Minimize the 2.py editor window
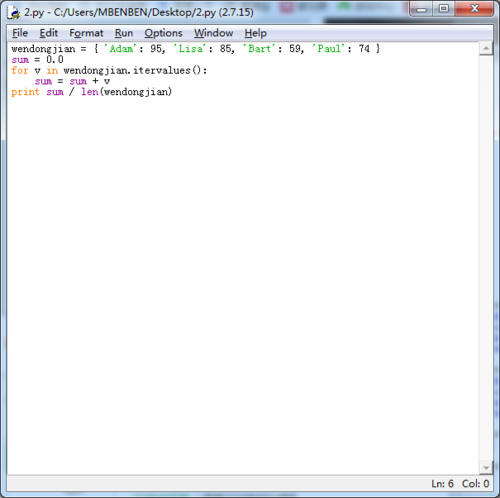 (421, 9)
